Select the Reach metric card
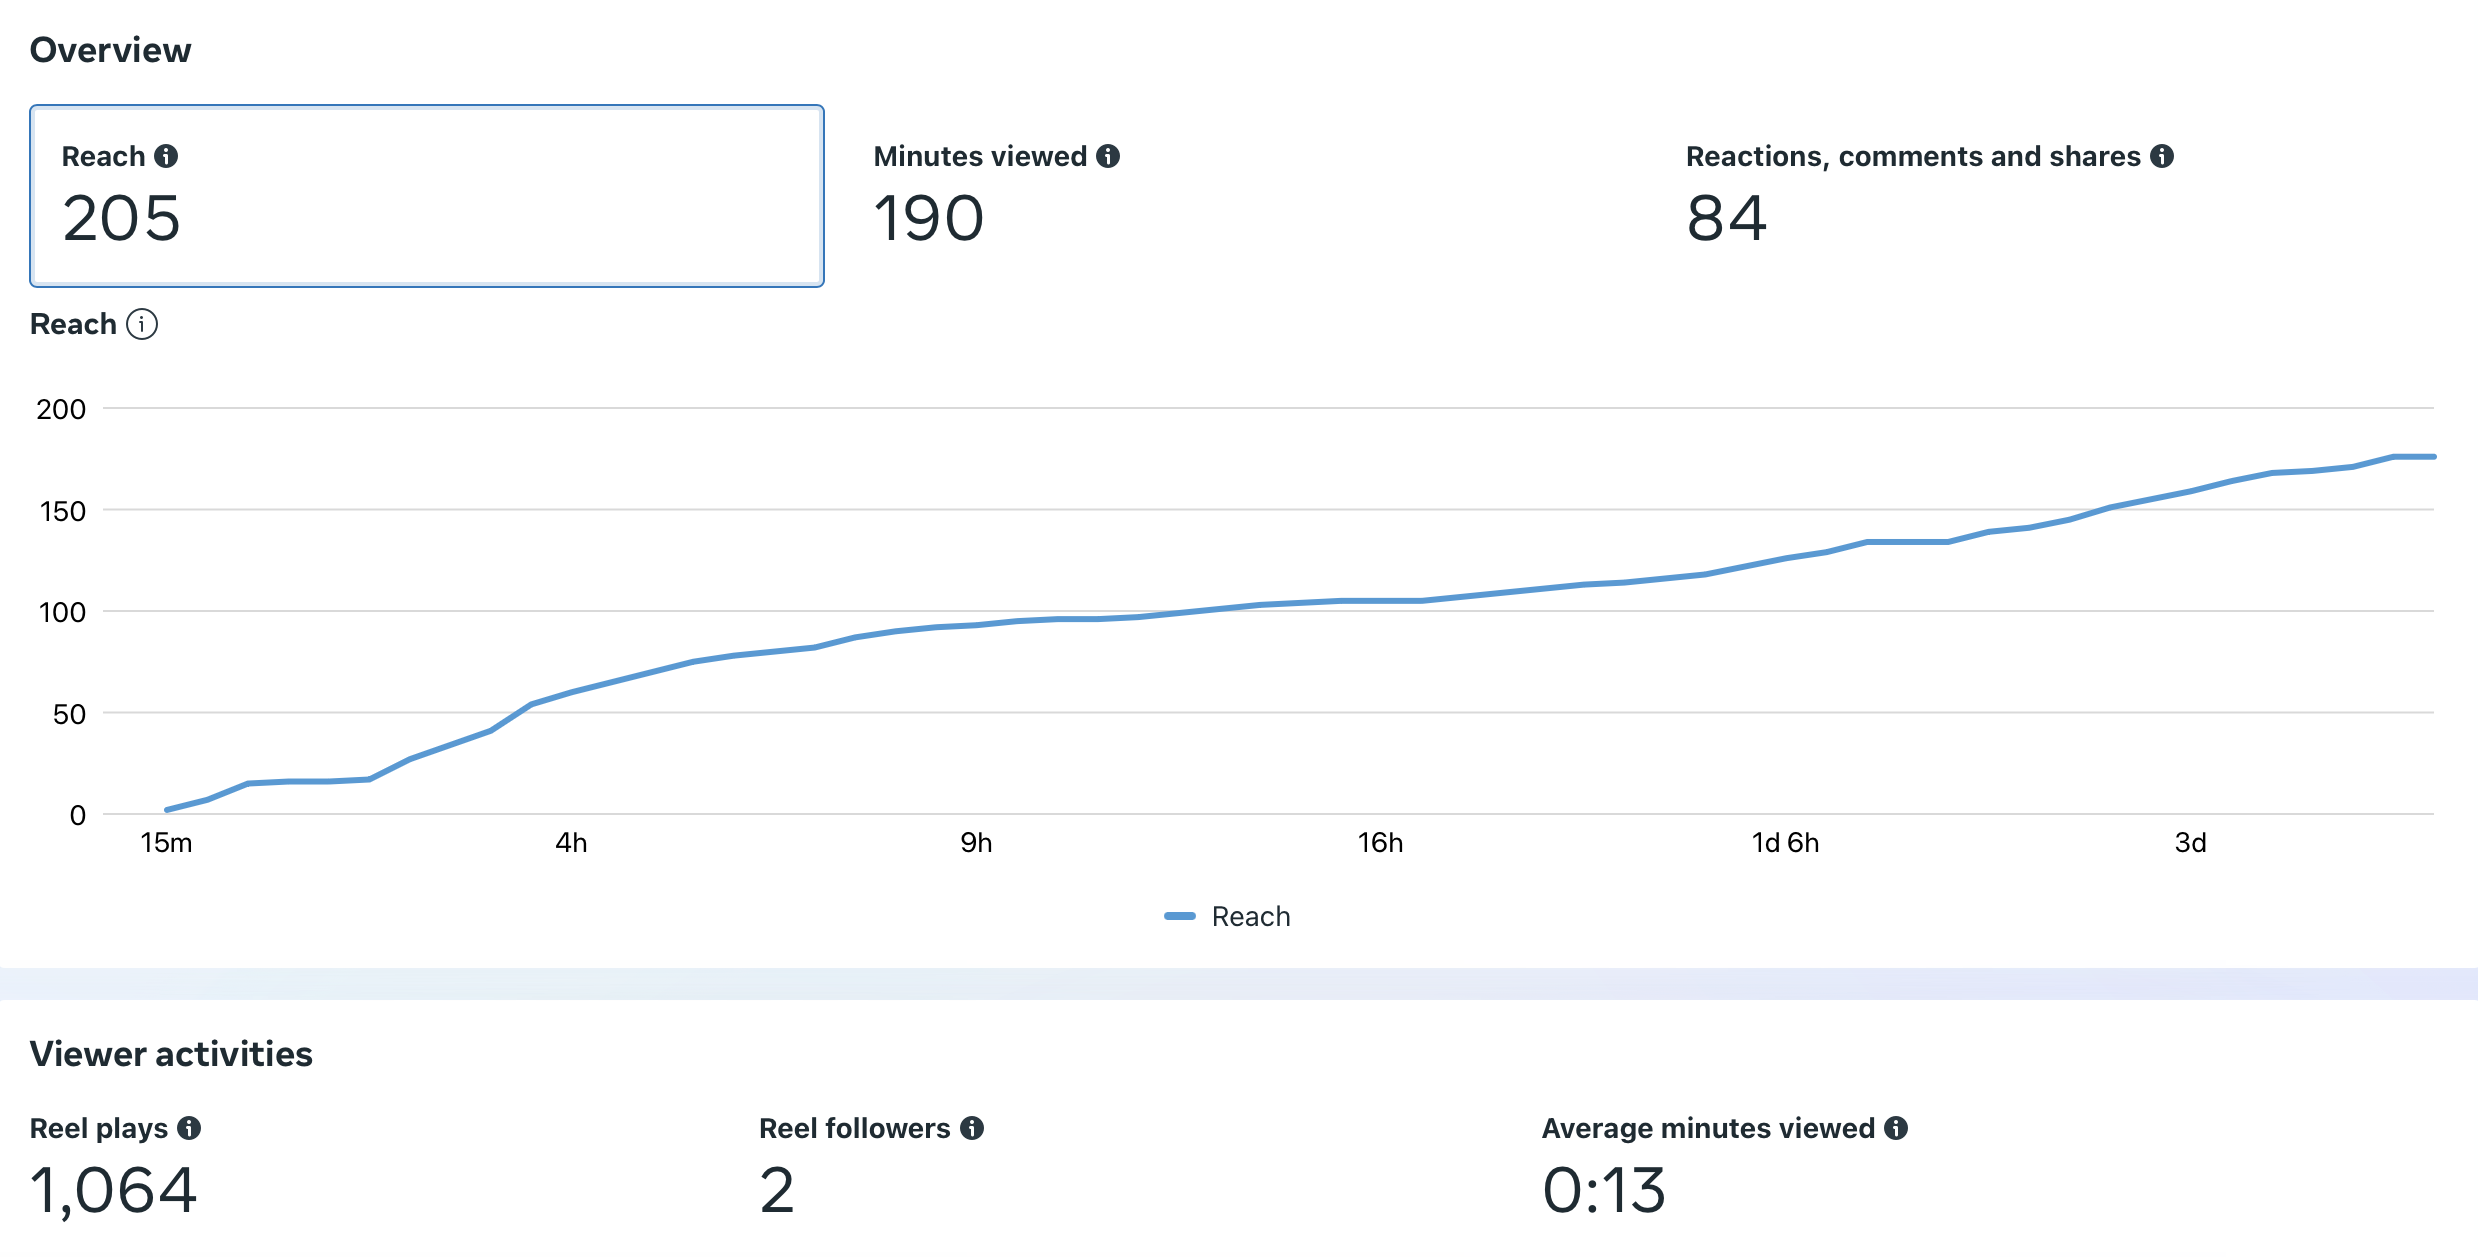The image size is (2478, 1257). [427, 196]
